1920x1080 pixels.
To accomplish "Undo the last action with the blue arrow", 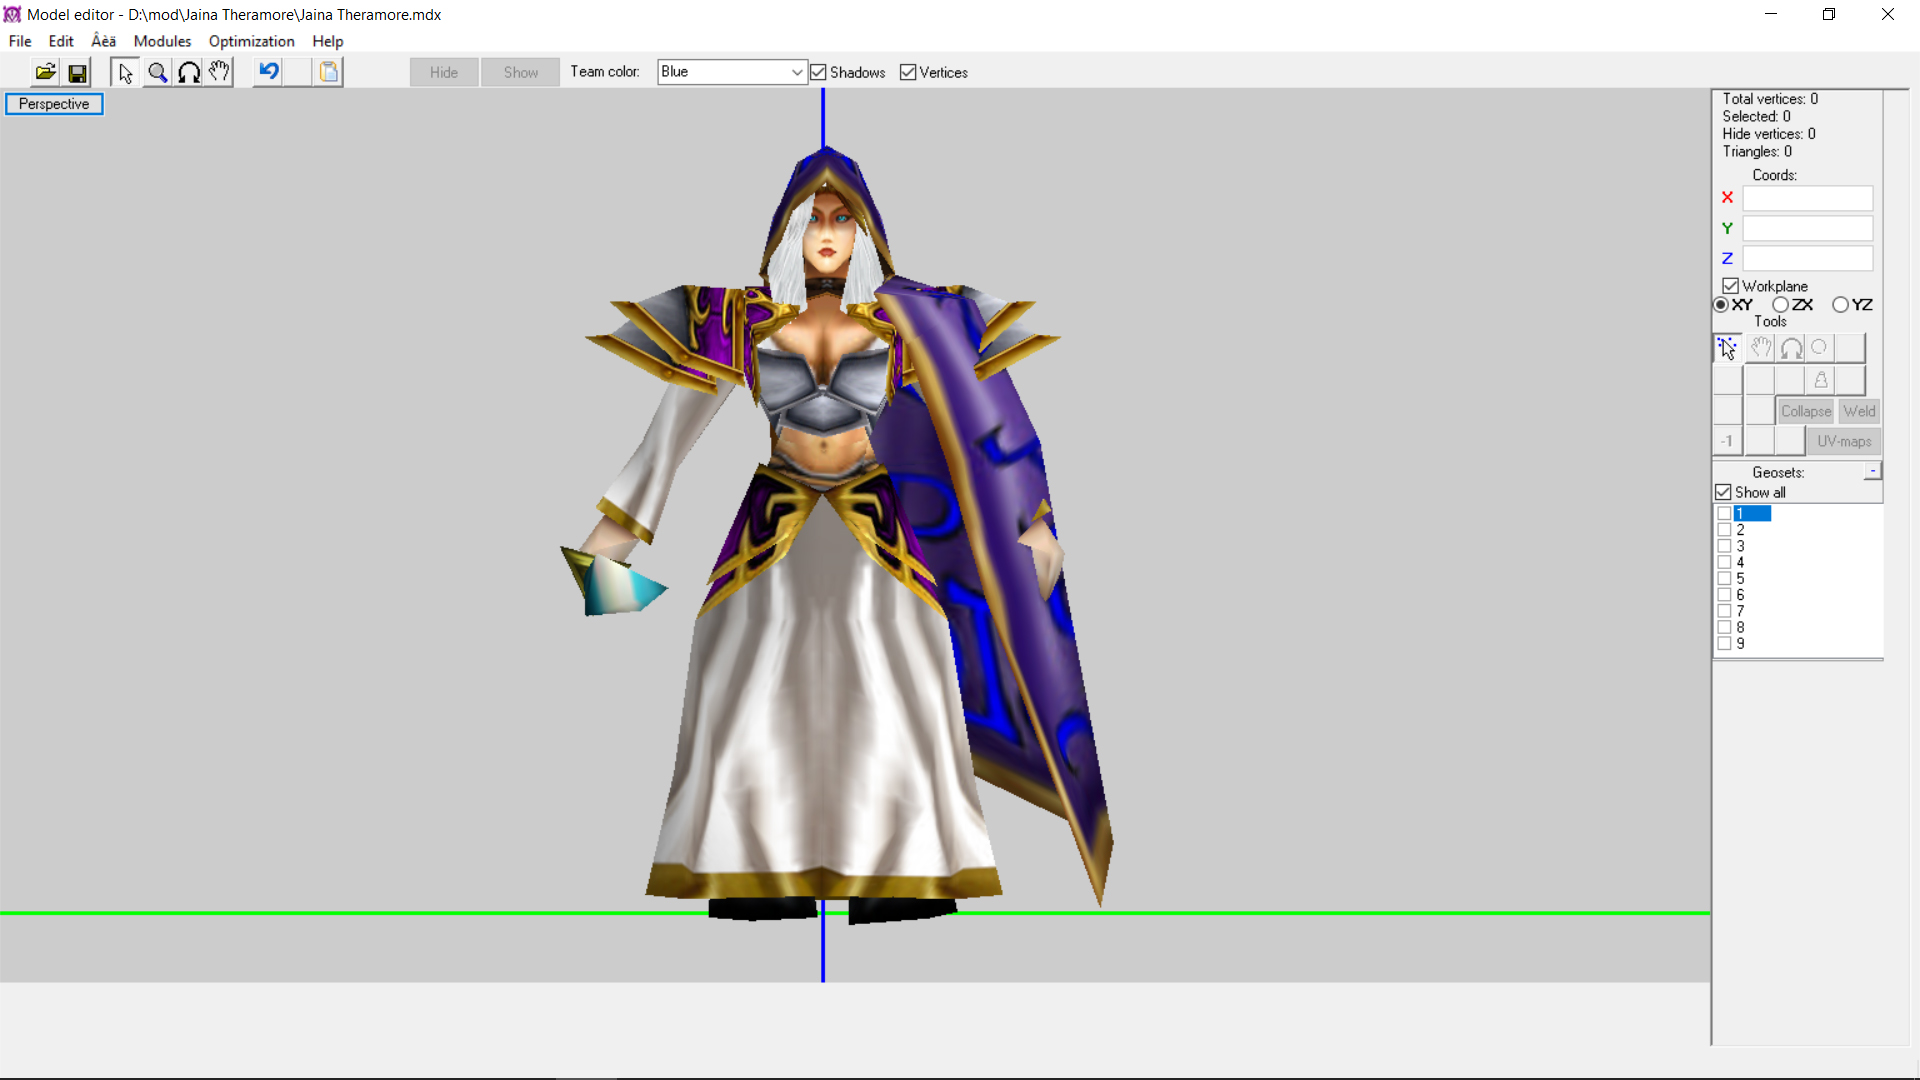I will [x=268, y=72].
